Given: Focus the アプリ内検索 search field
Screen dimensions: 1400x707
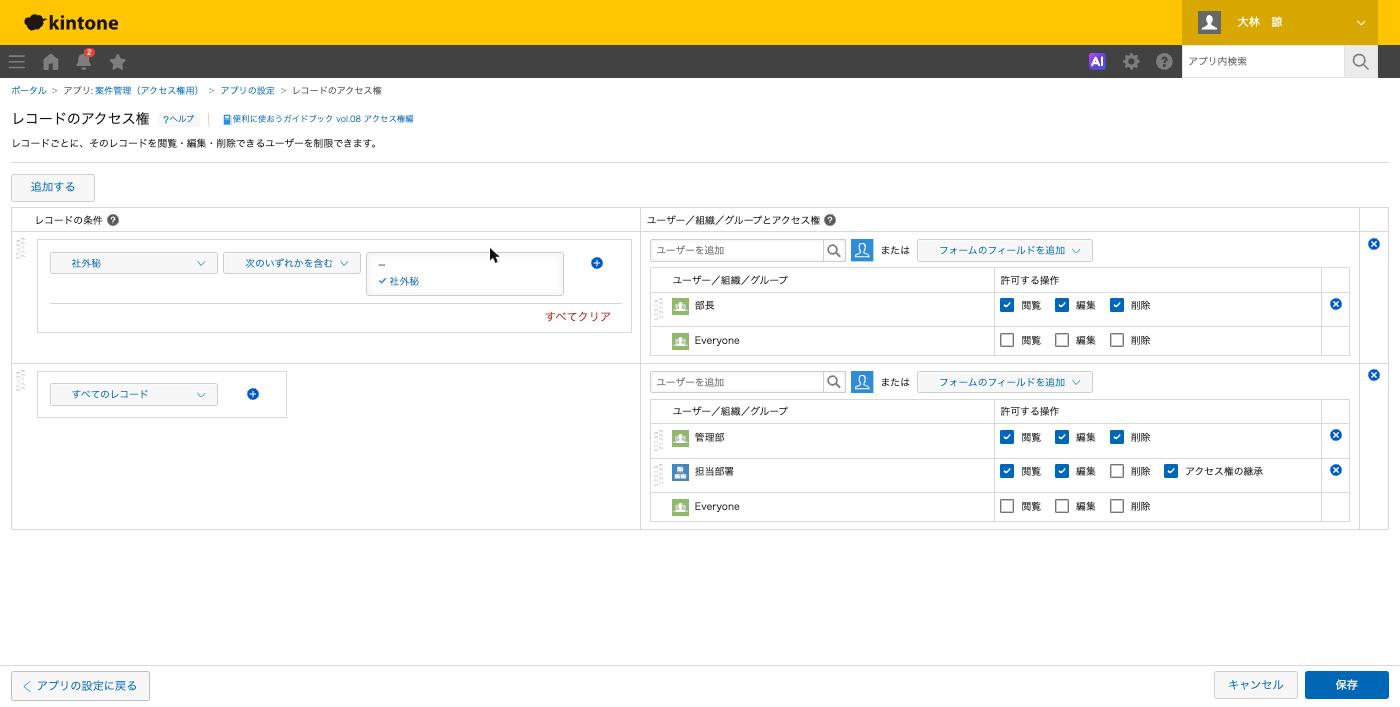Looking at the screenshot, I should [1263, 61].
